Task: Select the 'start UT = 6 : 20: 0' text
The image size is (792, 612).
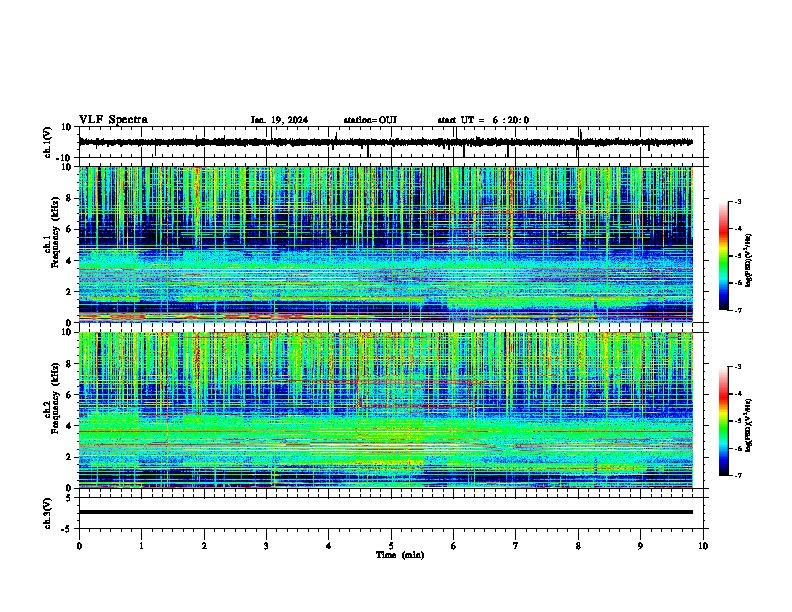Action: pyautogui.click(x=483, y=120)
